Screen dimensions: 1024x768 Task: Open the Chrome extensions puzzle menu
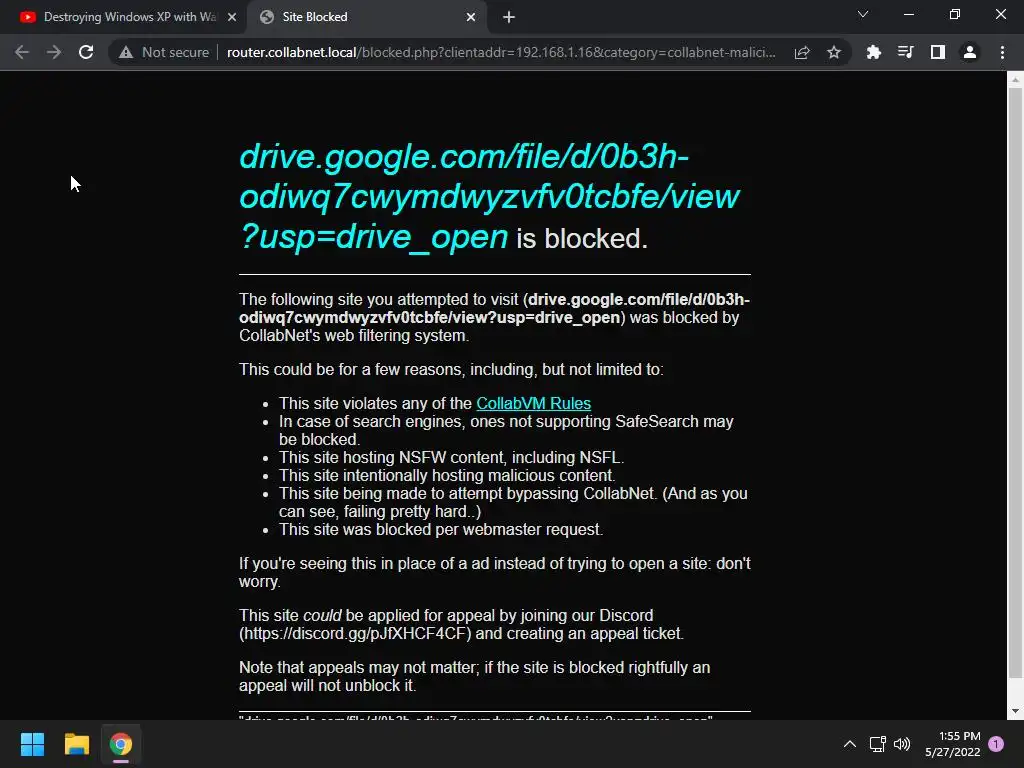[x=873, y=52]
